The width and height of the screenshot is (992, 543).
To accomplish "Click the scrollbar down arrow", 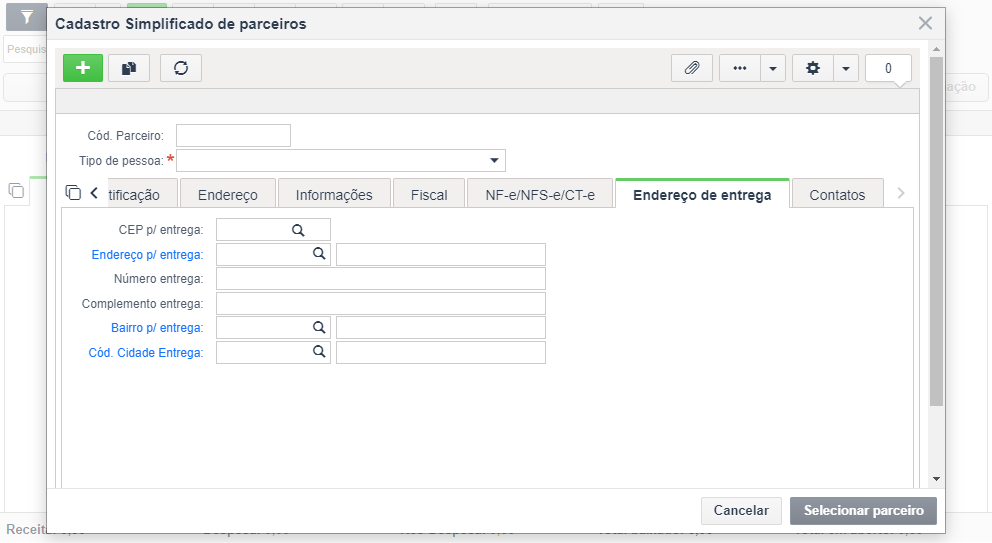I will pyautogui.click(x=936, y=479).
